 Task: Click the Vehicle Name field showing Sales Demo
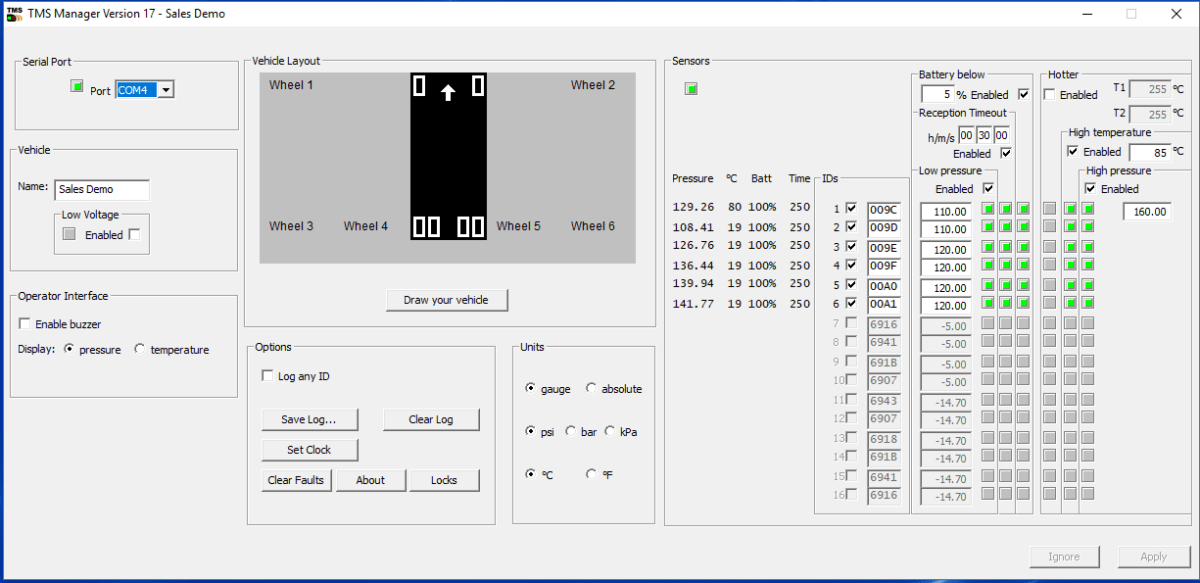click(x=101, y=189)
